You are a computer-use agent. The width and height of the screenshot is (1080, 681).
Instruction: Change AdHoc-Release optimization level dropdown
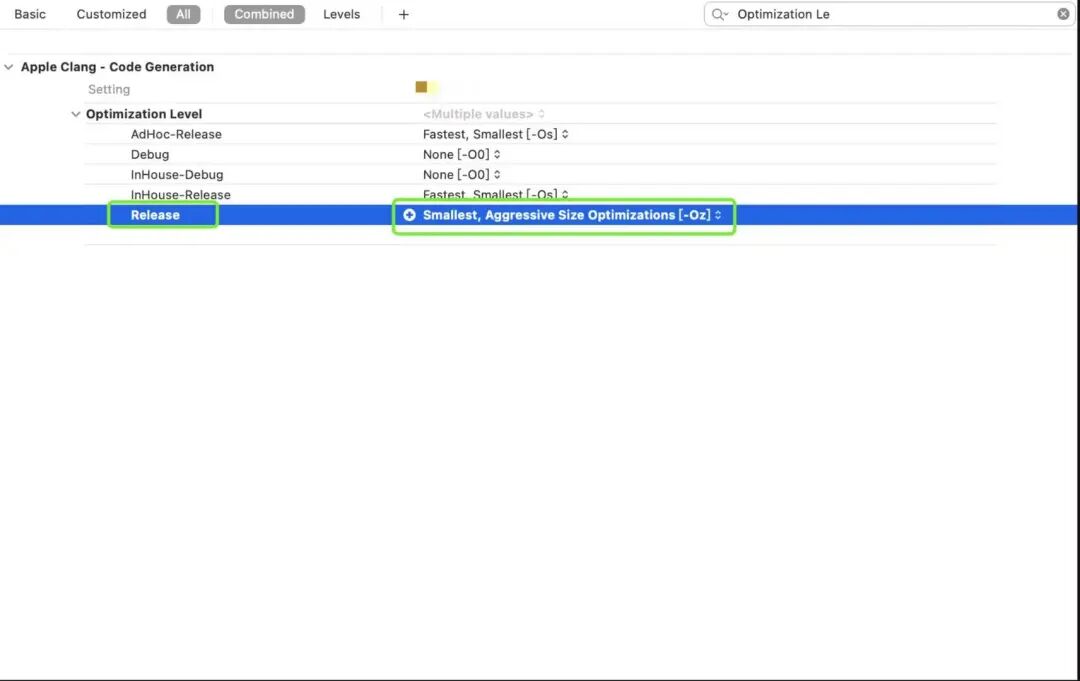click(x=495, y=134)
